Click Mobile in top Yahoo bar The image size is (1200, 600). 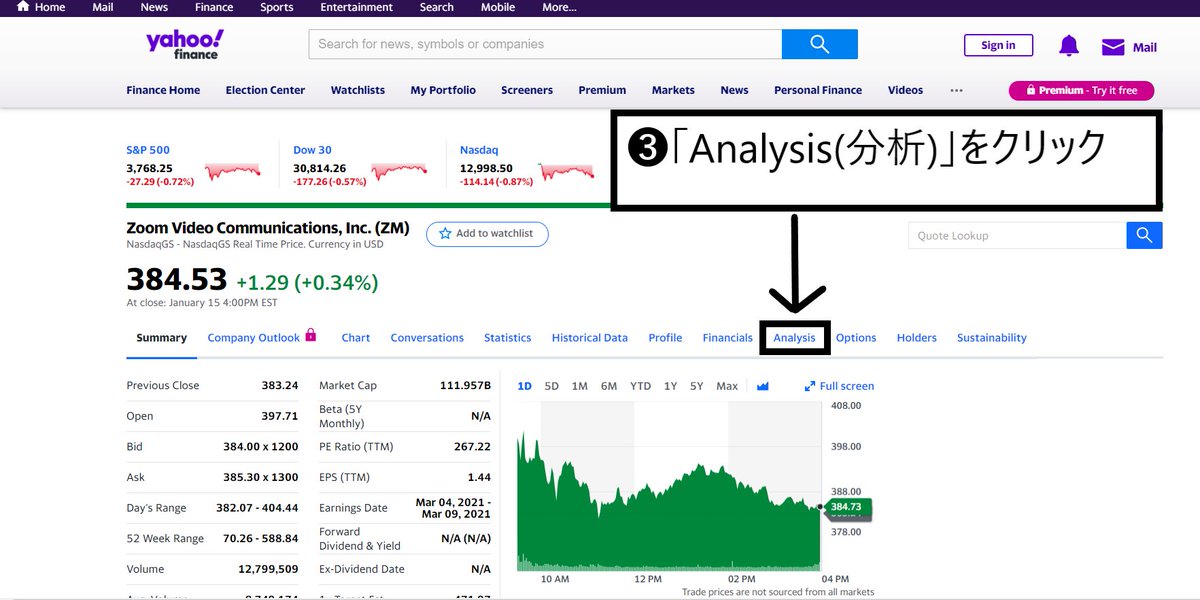pyautogui.click(x=497, y=7)
